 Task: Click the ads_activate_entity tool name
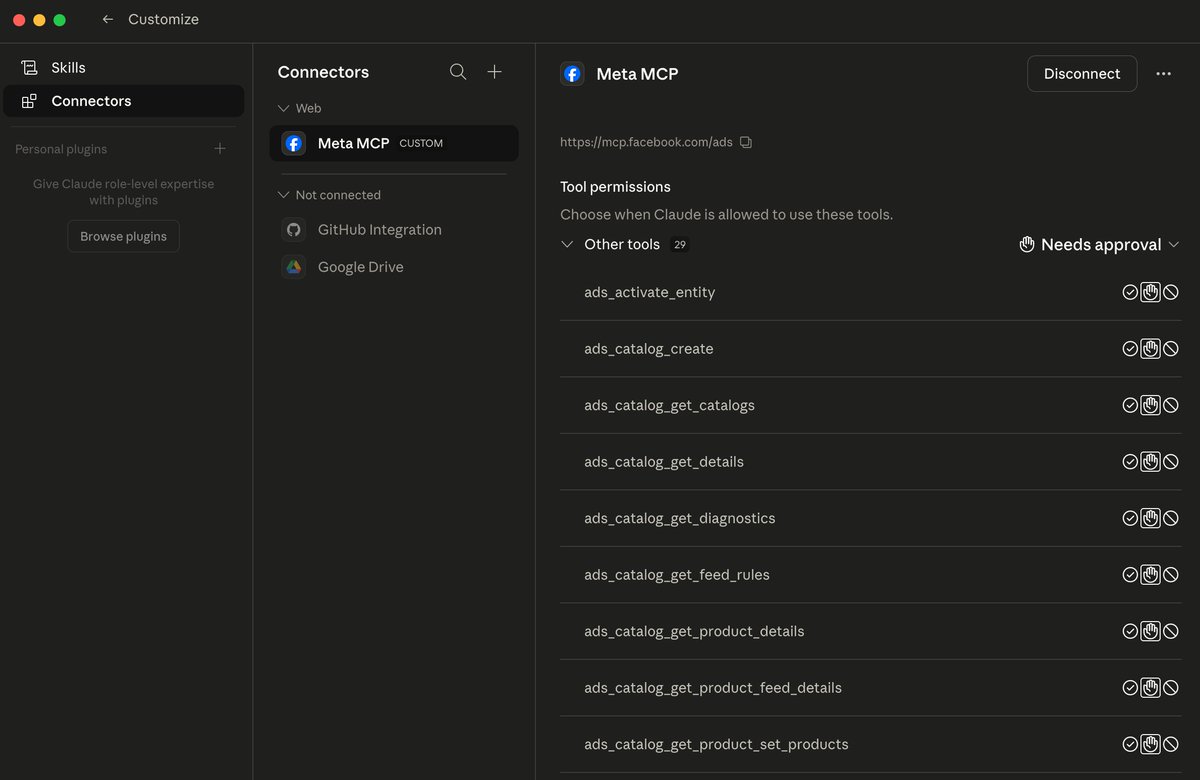tap(650, 293)
